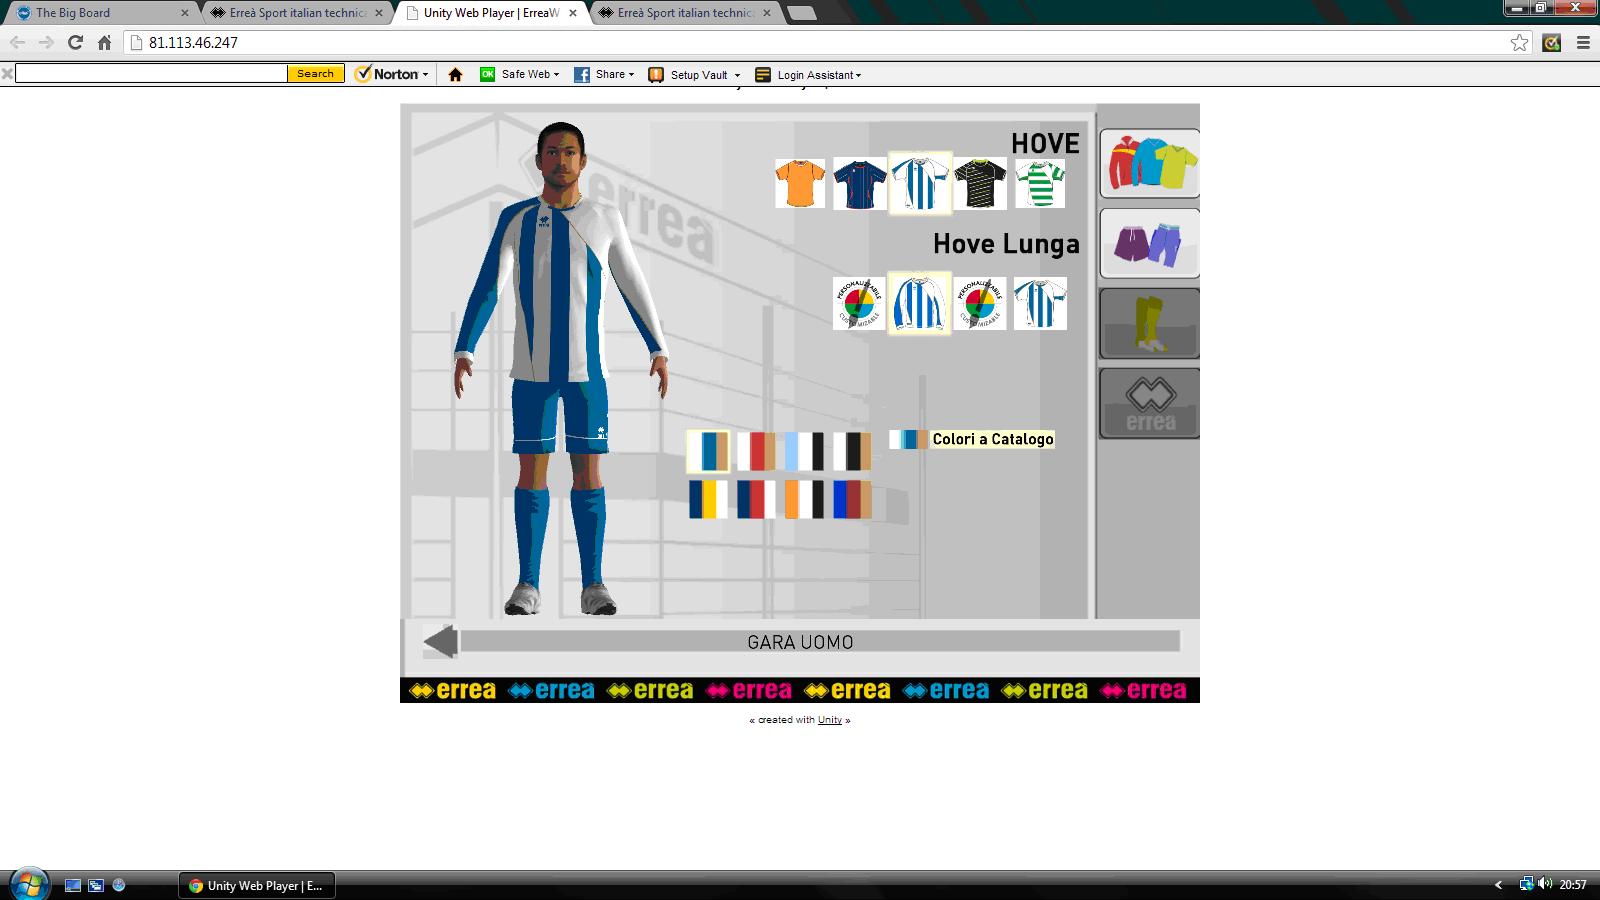Select the navy blue jersey thumbnail

(860, 183)
